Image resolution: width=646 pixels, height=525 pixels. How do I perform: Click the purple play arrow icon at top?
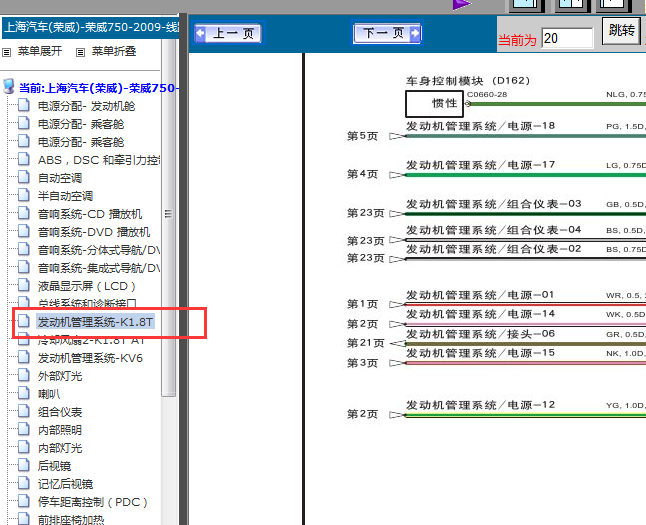tap(461, 5)
